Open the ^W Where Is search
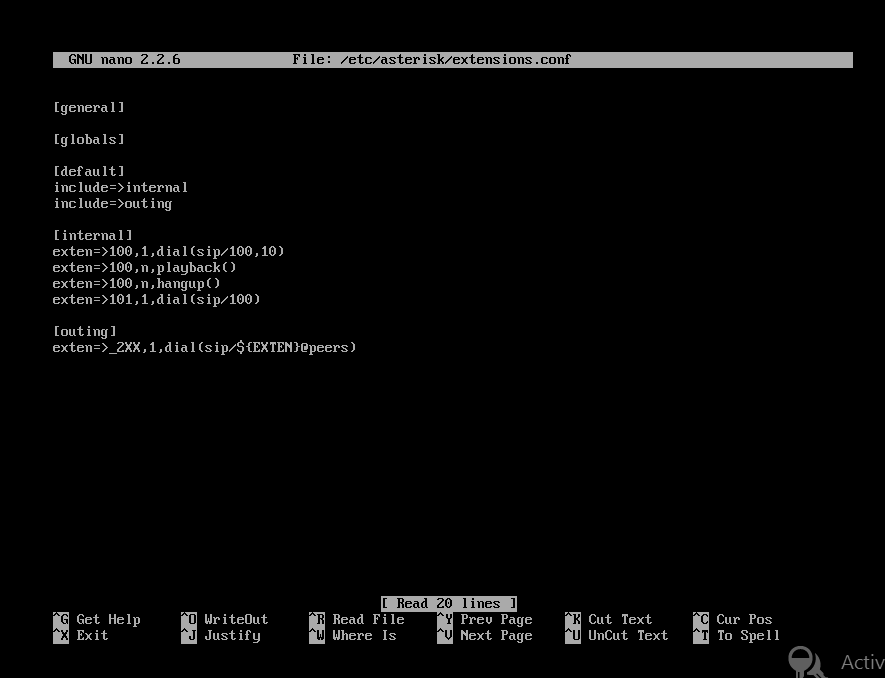The image size is (885, 678). point(352,635)
